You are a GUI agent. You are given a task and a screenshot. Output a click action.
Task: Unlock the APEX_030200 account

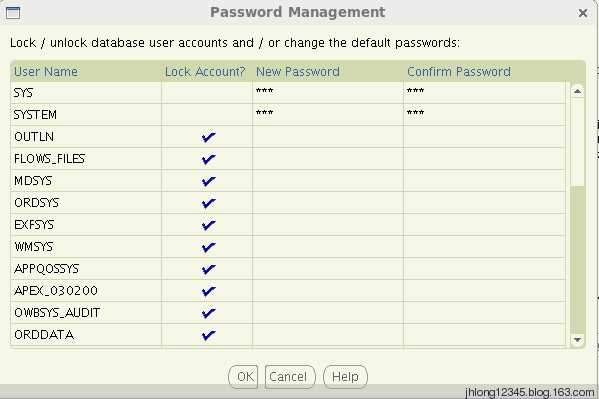[x=208, y=291]
